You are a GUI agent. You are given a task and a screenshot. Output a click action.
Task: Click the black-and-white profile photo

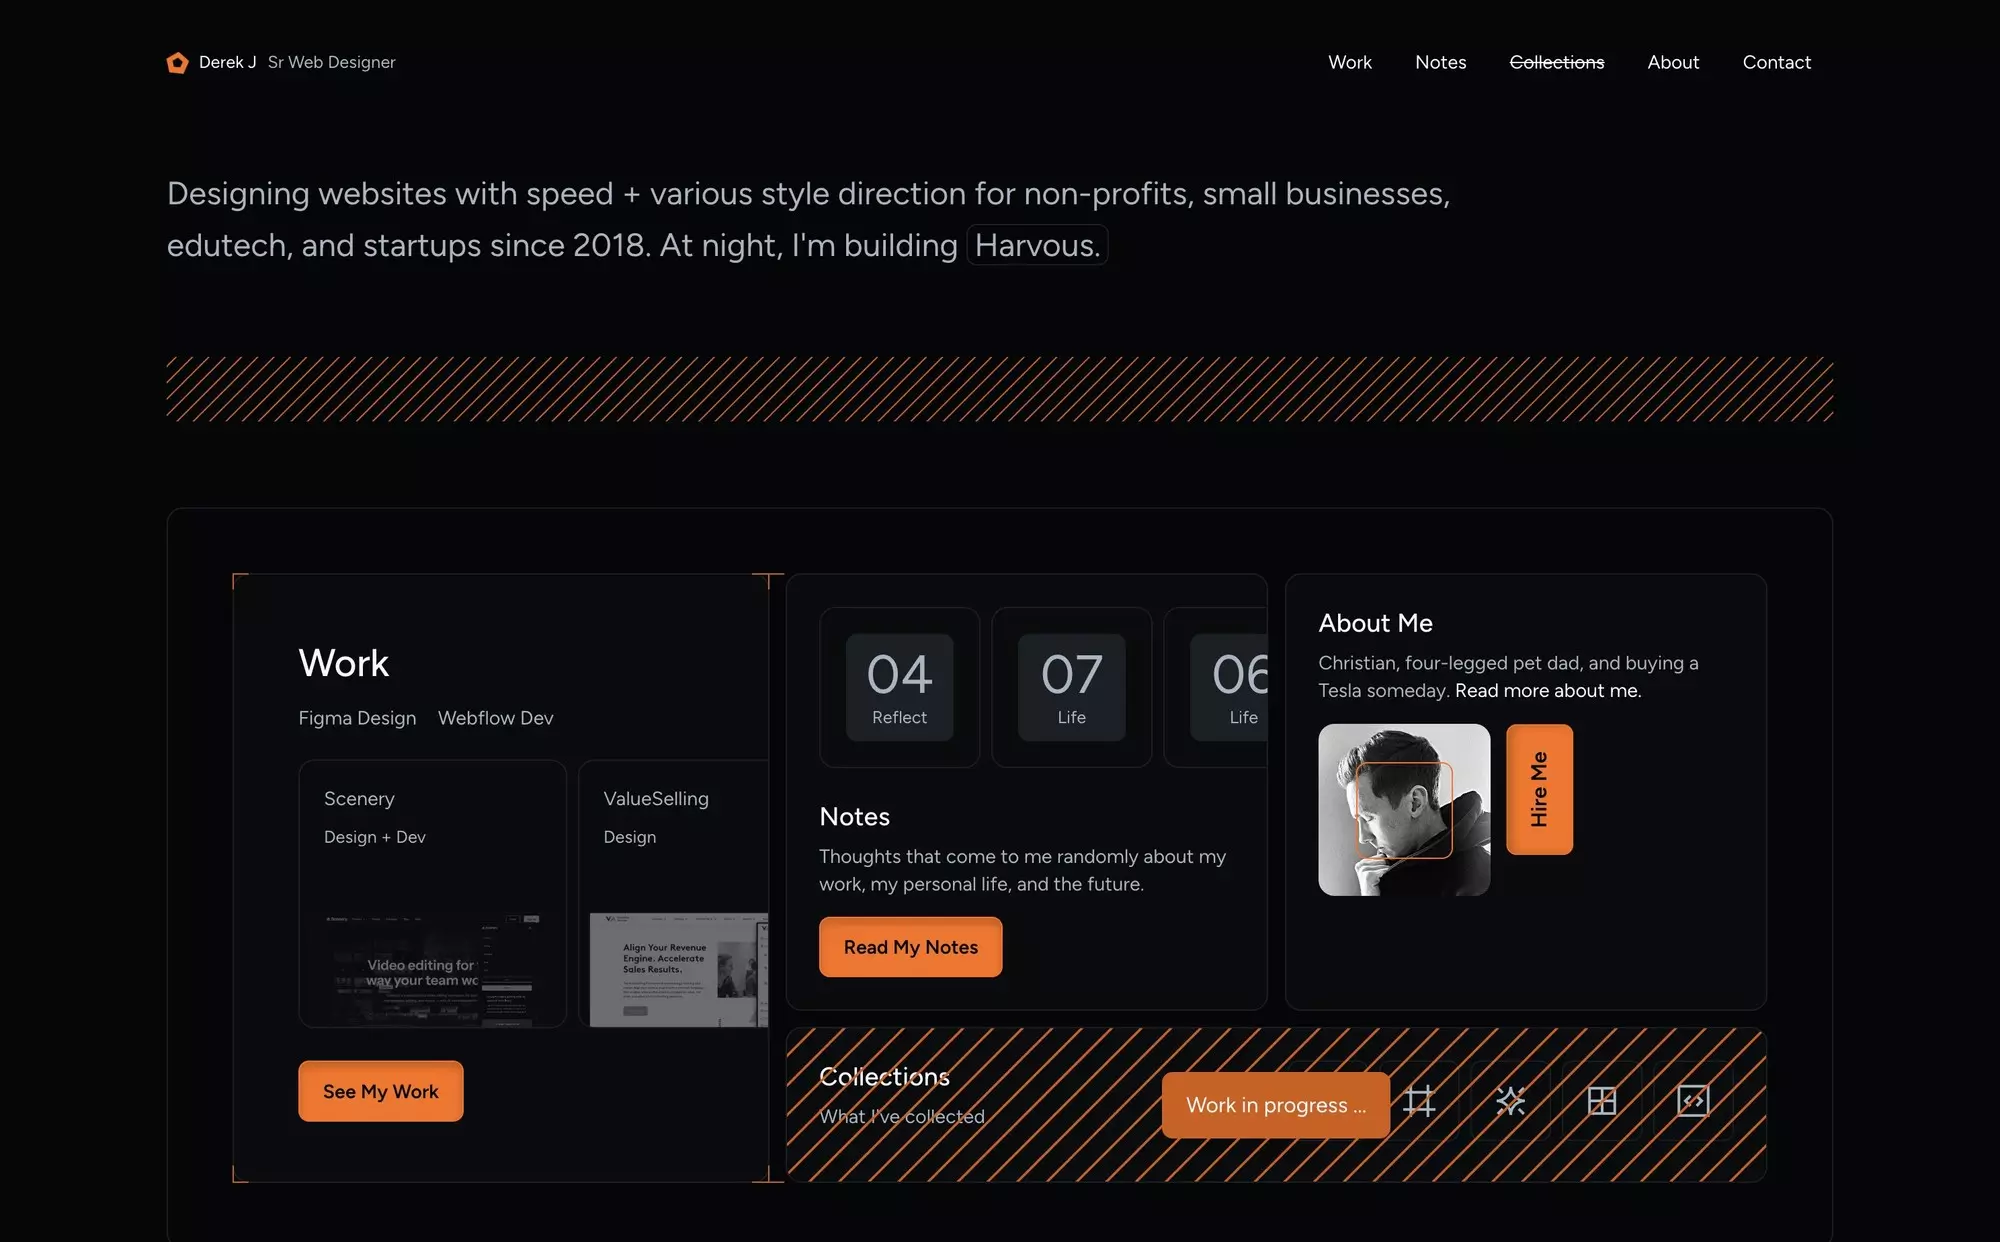1404,809
